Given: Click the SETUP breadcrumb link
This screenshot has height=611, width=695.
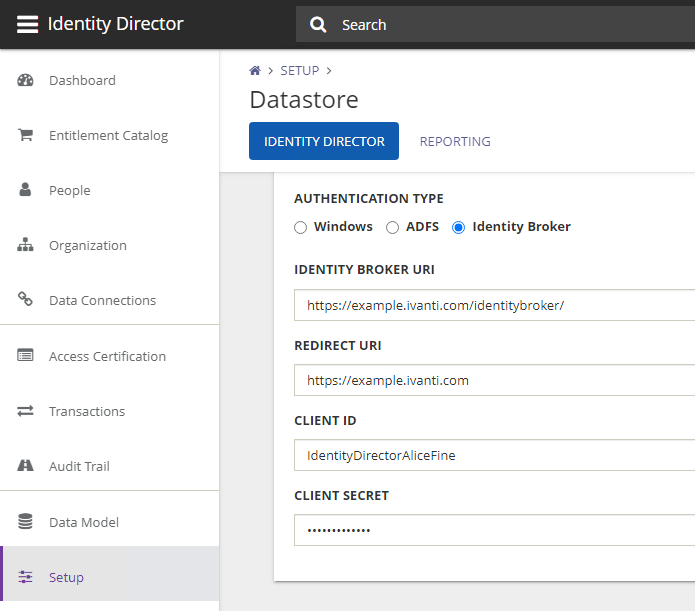Looking at the screenshot, I should click(300, 71).
